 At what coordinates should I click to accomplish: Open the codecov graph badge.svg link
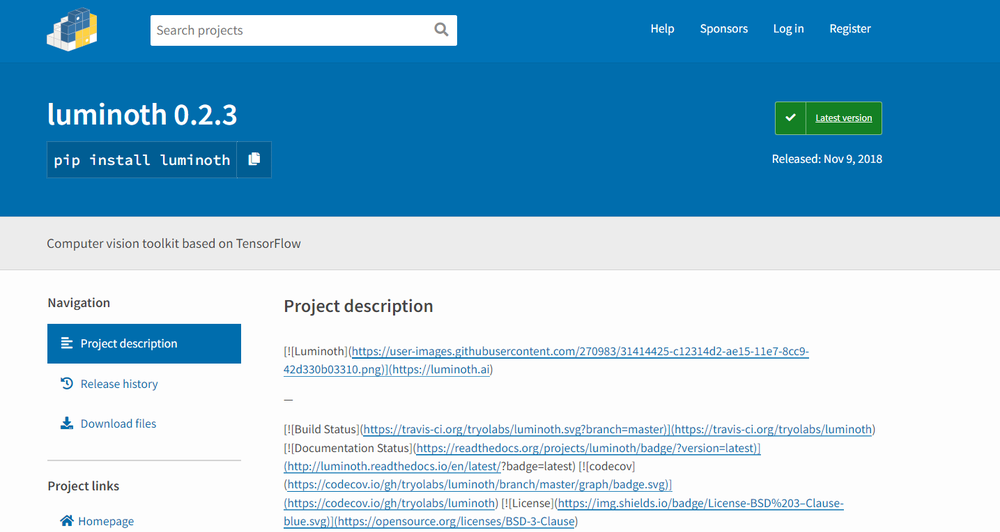pos(477,484)
